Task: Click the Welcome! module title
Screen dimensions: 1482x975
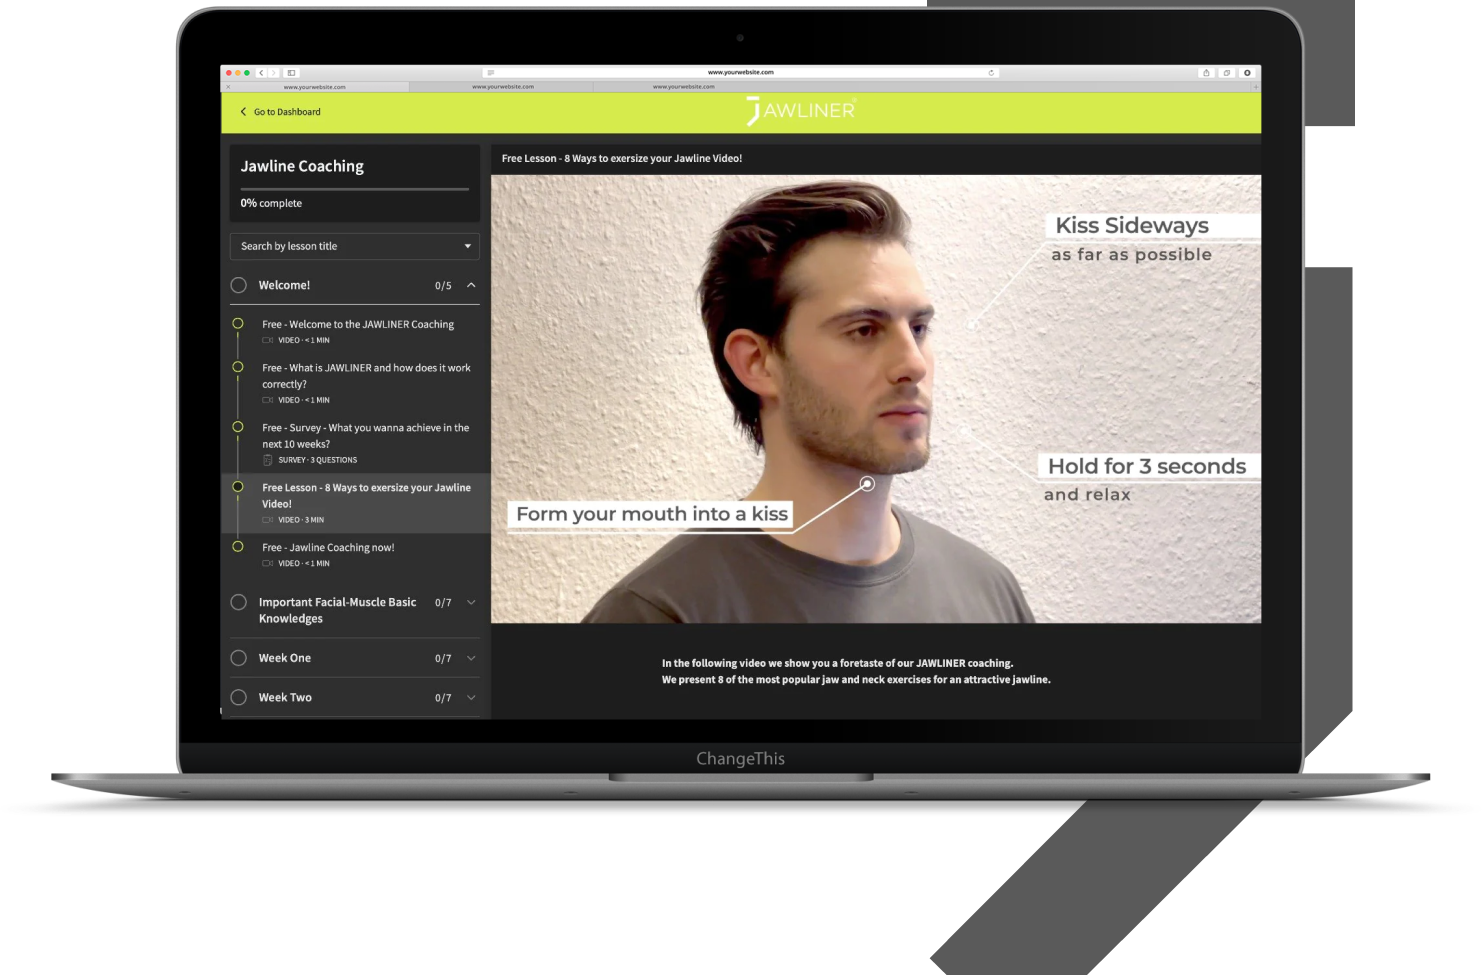Action: (284, 285)
